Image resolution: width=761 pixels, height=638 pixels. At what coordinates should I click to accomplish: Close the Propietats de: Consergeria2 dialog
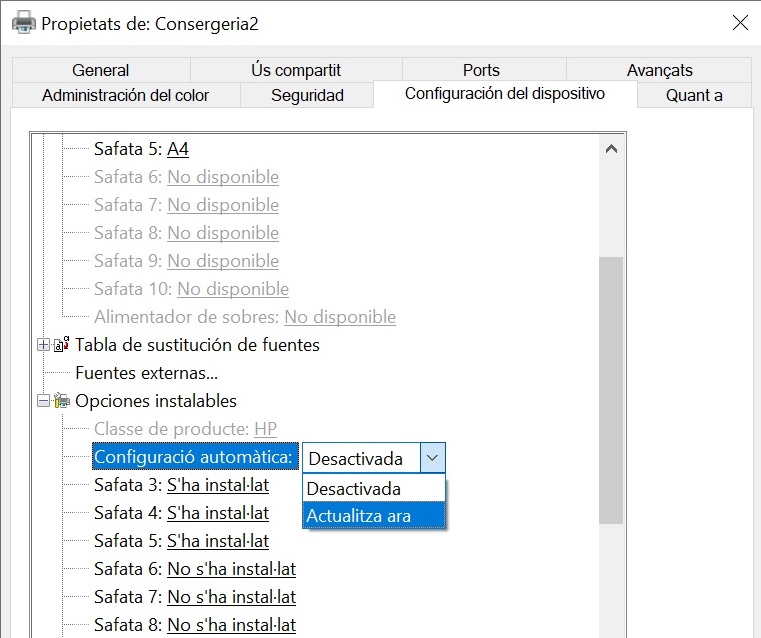pos(740,22)
